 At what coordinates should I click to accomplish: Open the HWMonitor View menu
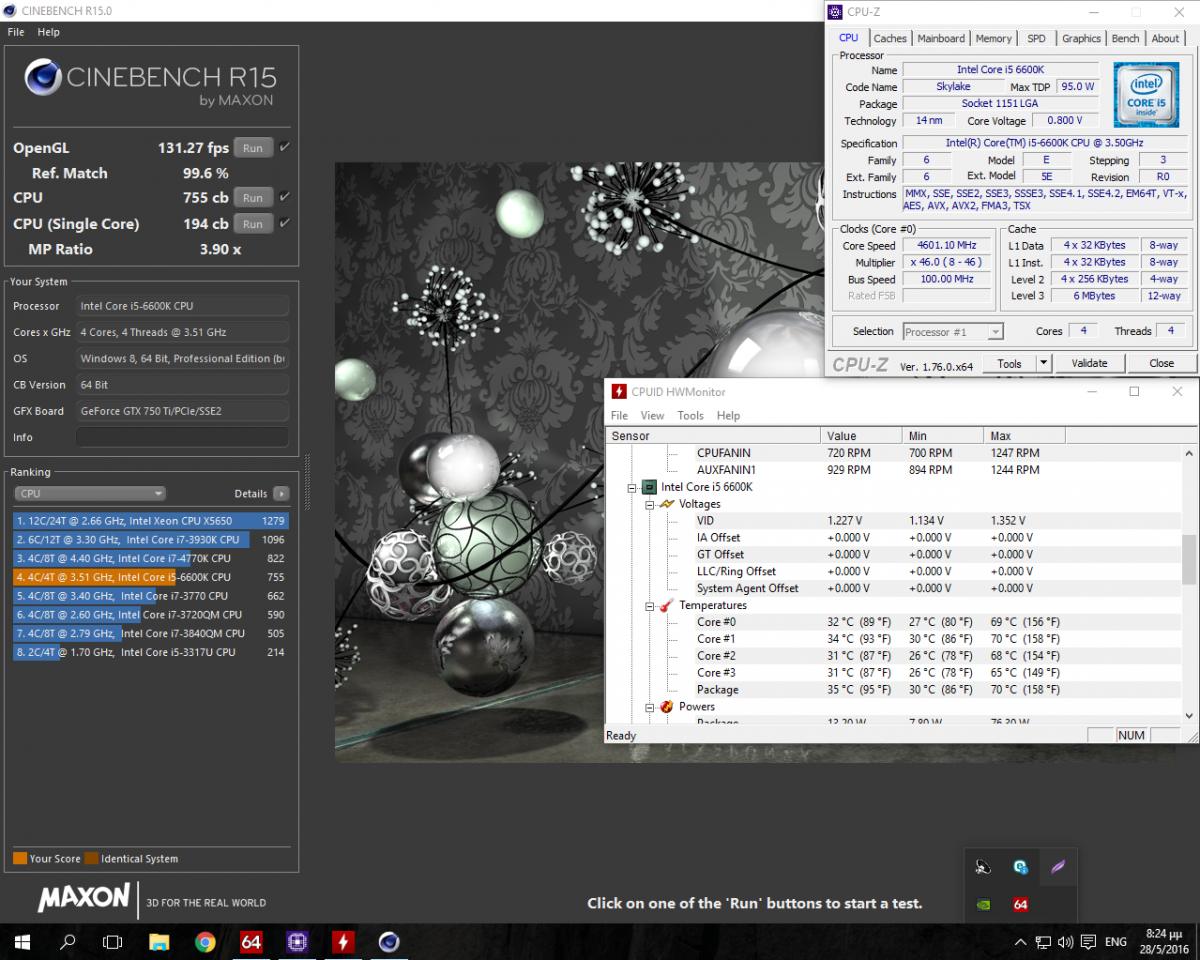(652, 415)
